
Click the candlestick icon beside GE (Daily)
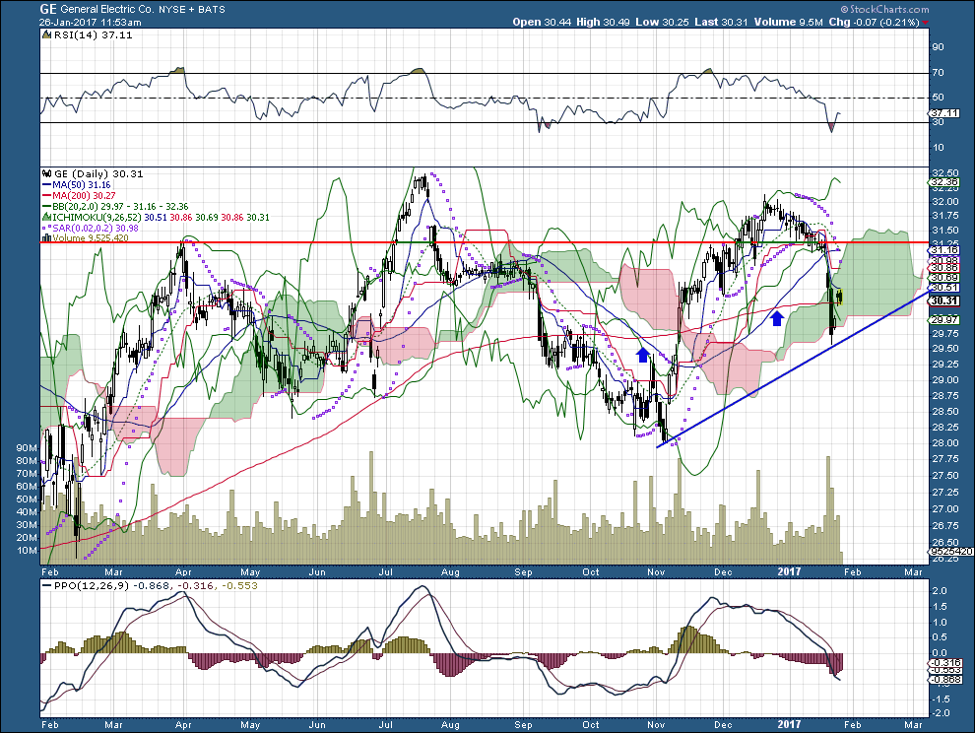pyautogui.click(x=46, y=174)
